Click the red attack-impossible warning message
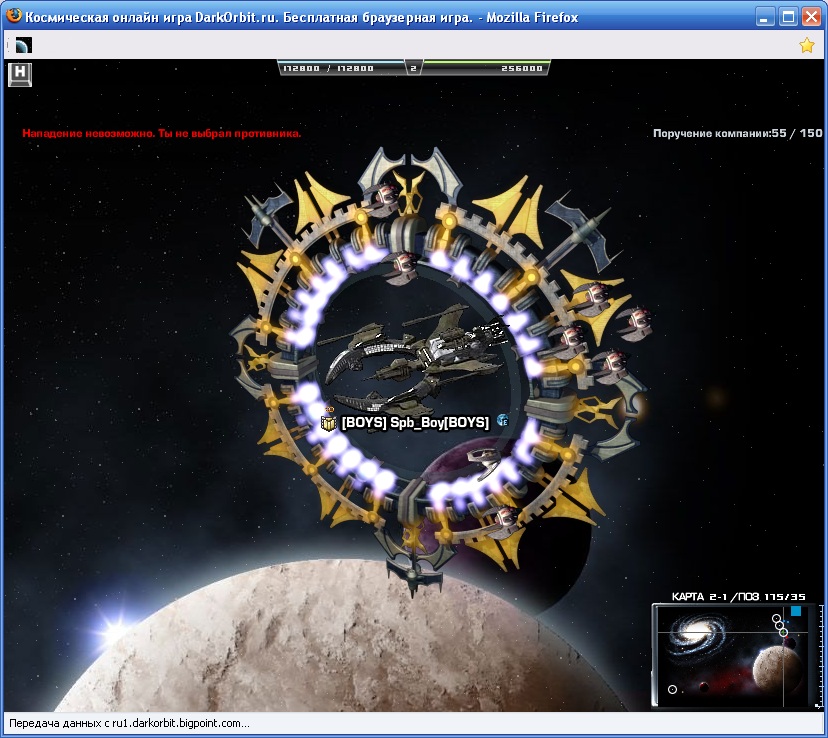Screen dimensions: 828x738 pos(162,133)
